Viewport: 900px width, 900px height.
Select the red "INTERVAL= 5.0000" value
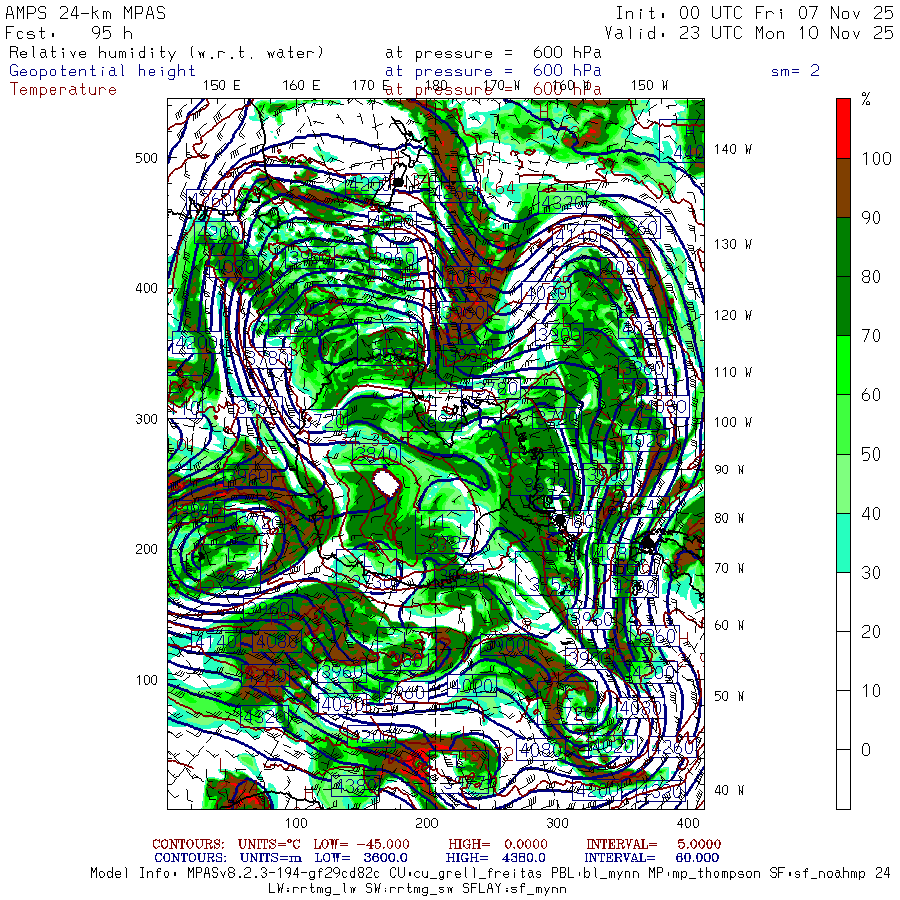[x=654, y=844]
